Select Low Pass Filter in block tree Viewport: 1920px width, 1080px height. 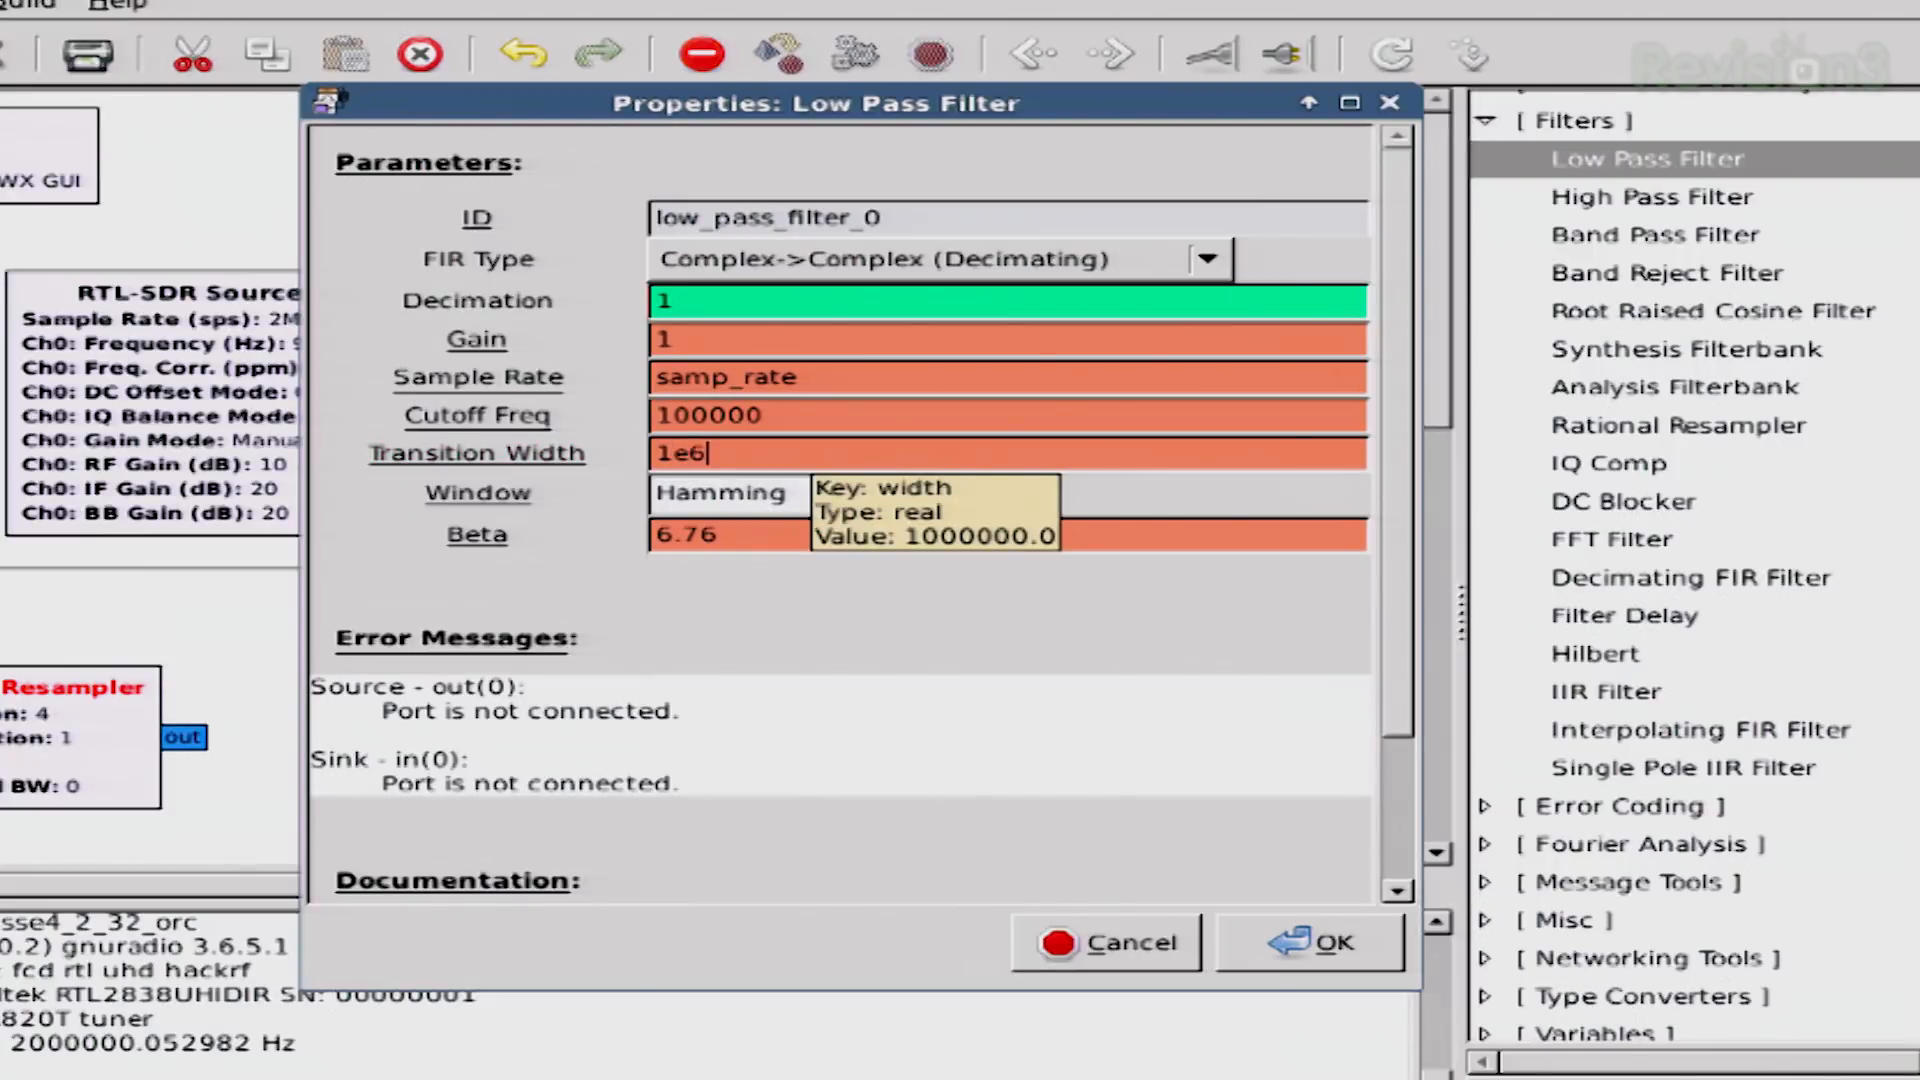pyautogui.click(x=1647, y=159)
